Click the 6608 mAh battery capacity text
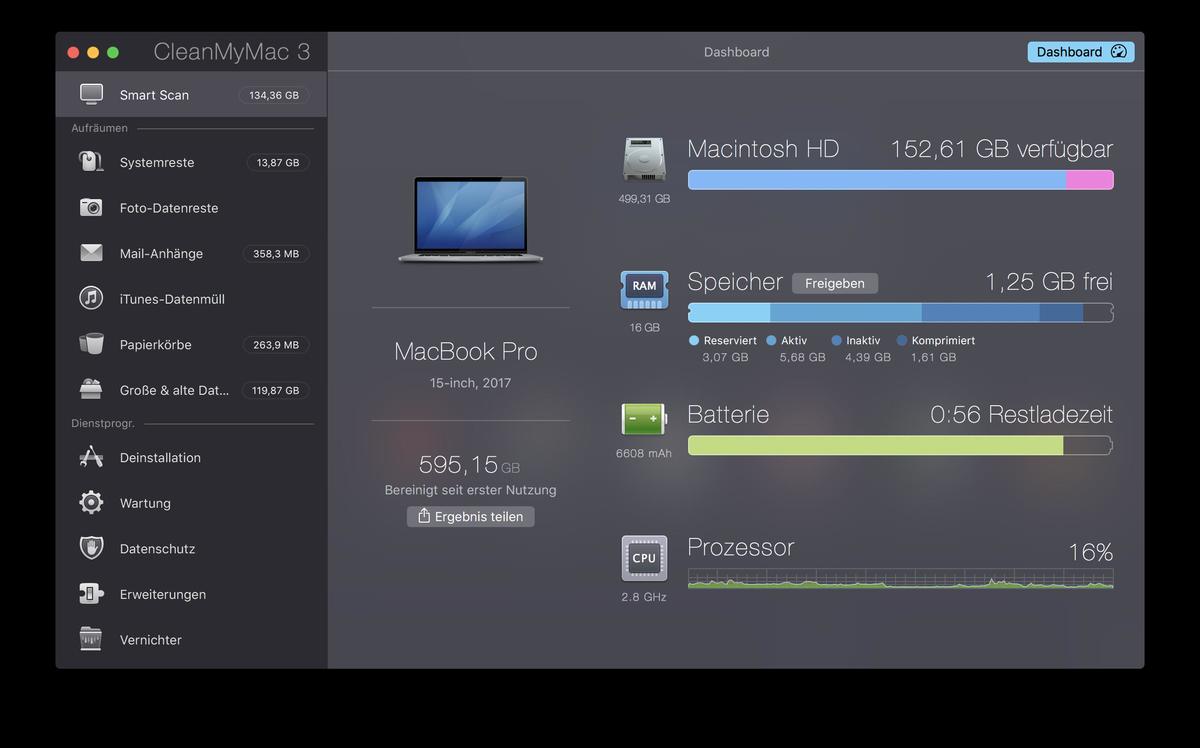Image resolution: width=1200 pixels, height=748 pixels. point(644,453)
